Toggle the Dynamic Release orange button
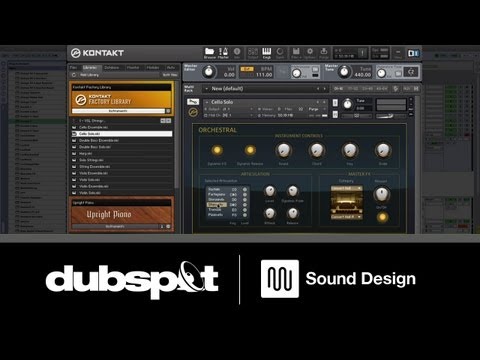Screen dimensions: 480x360 pyautogui.click(x=250, y=150)
